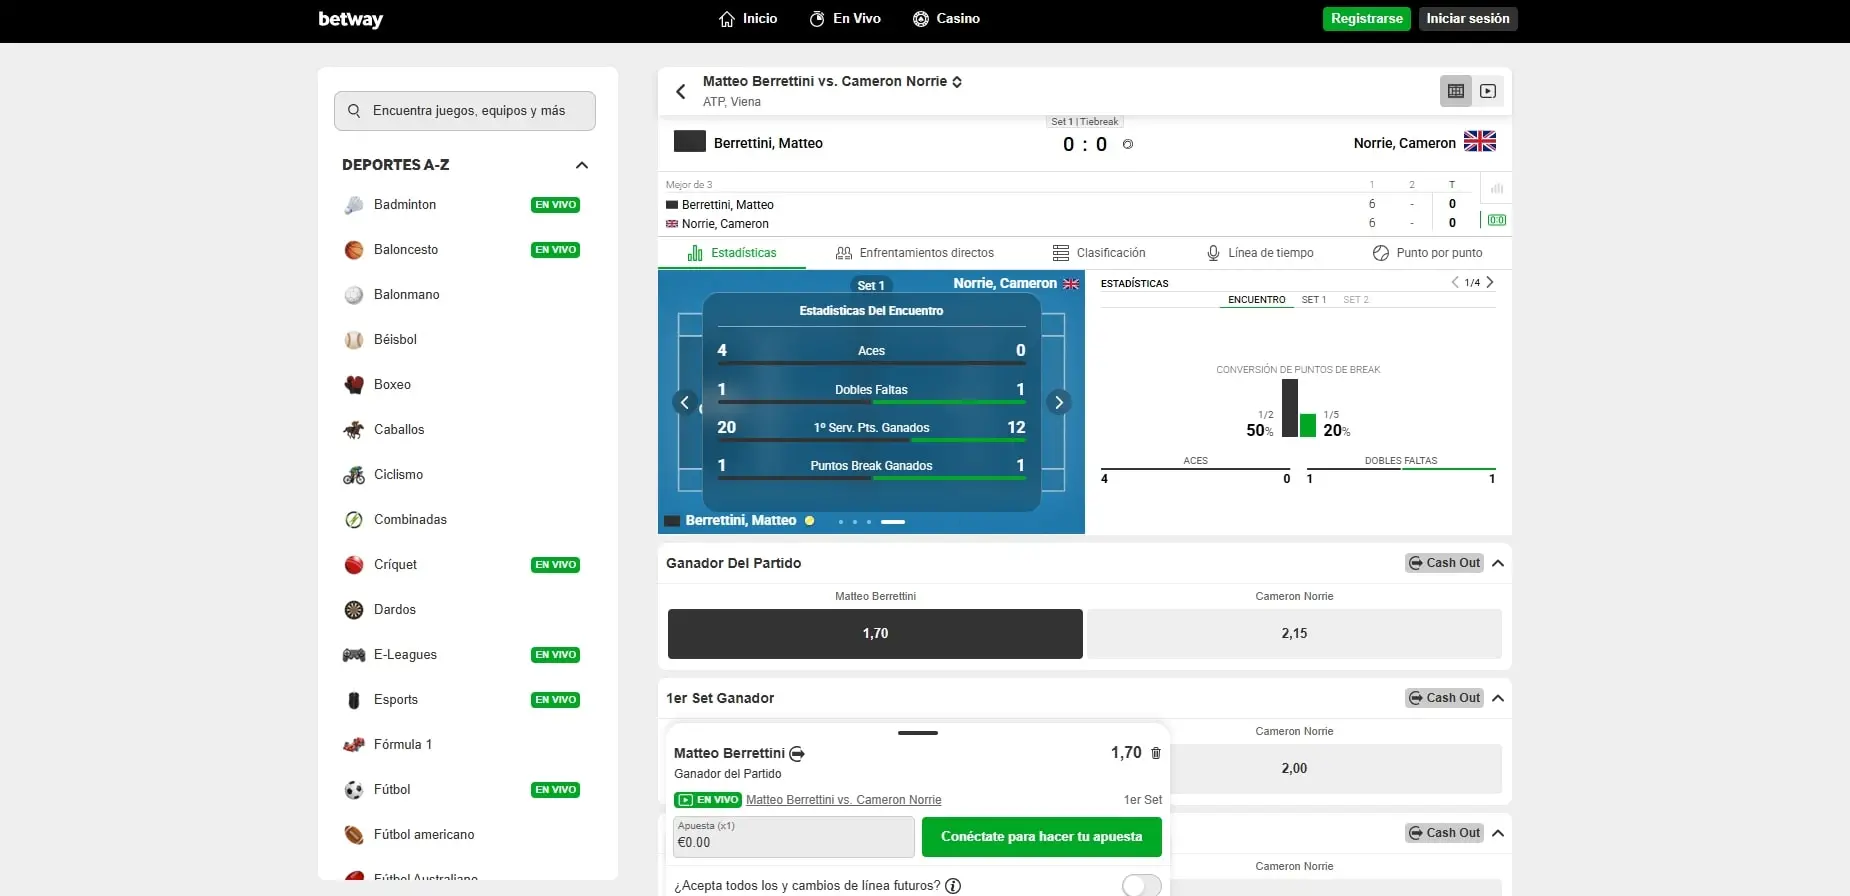
Task: Collapse the bet slip drag handle
Action: [x=918, y=733]
